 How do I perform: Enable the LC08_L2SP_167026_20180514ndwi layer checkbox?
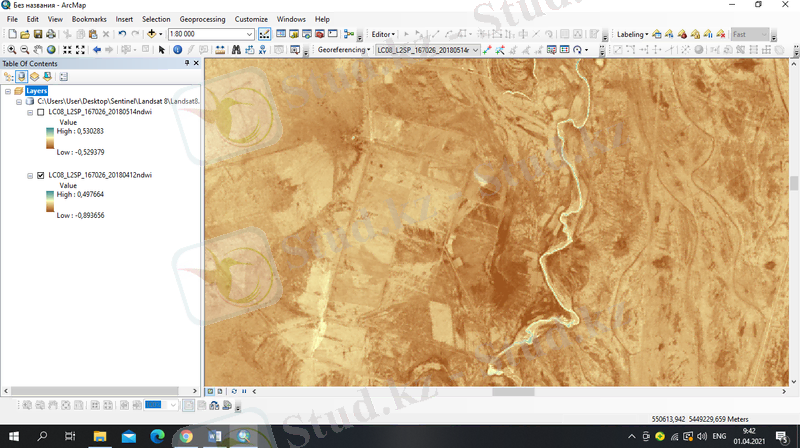click(40, 112)
